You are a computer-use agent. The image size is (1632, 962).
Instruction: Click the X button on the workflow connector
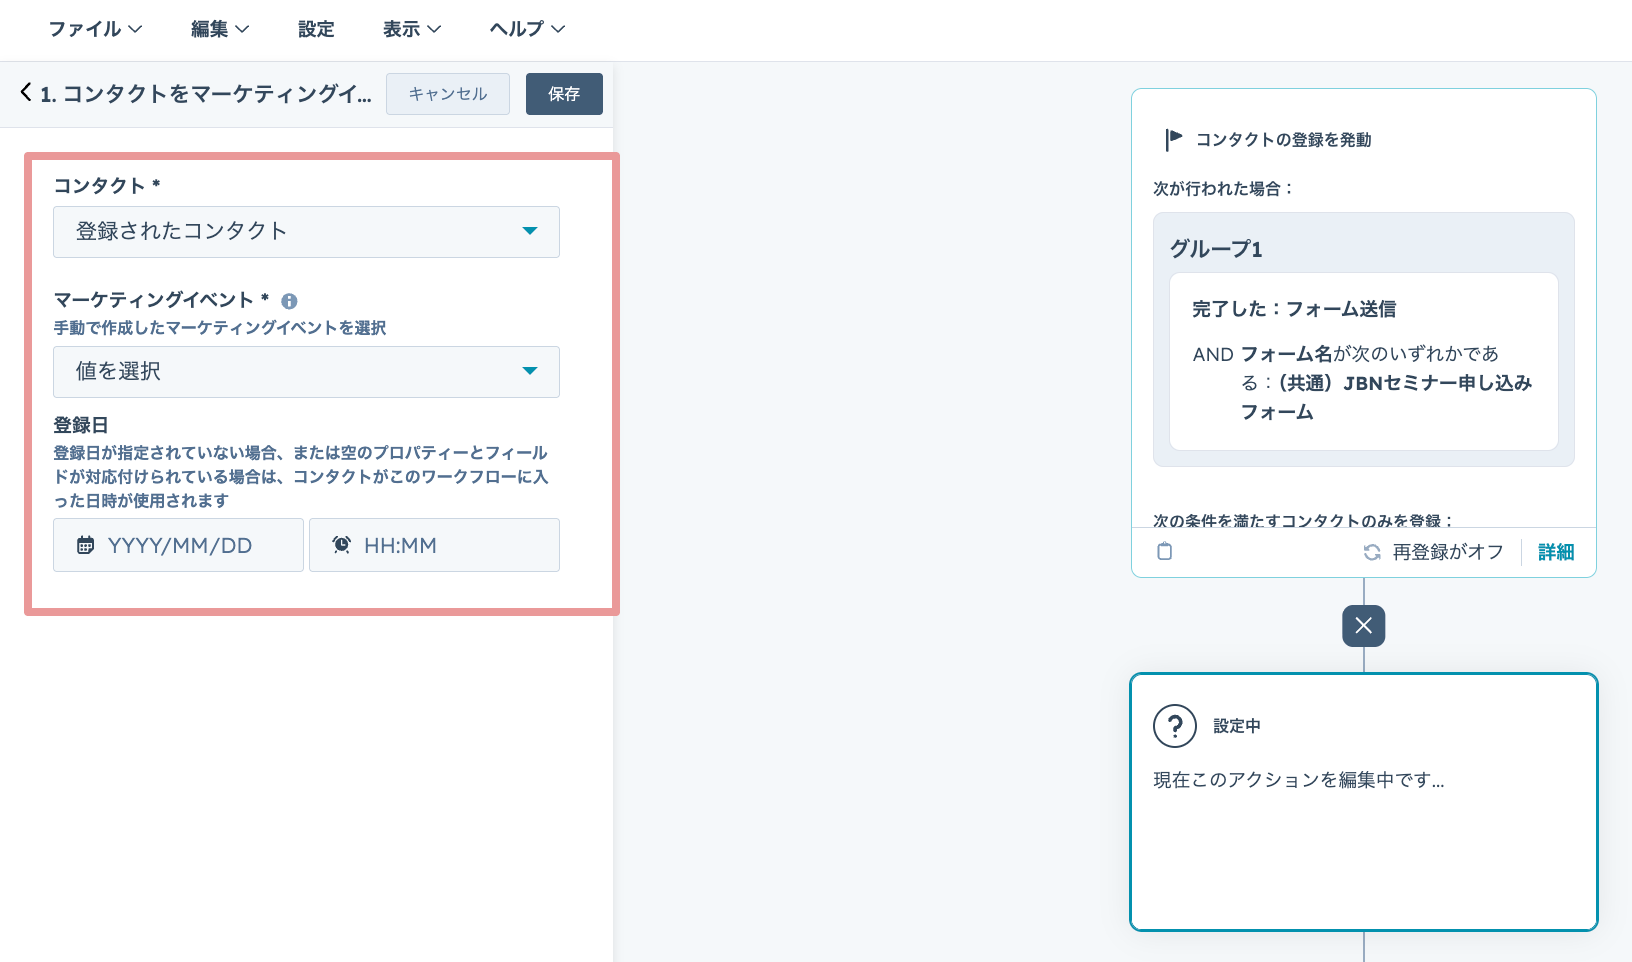coord(1363,626)
